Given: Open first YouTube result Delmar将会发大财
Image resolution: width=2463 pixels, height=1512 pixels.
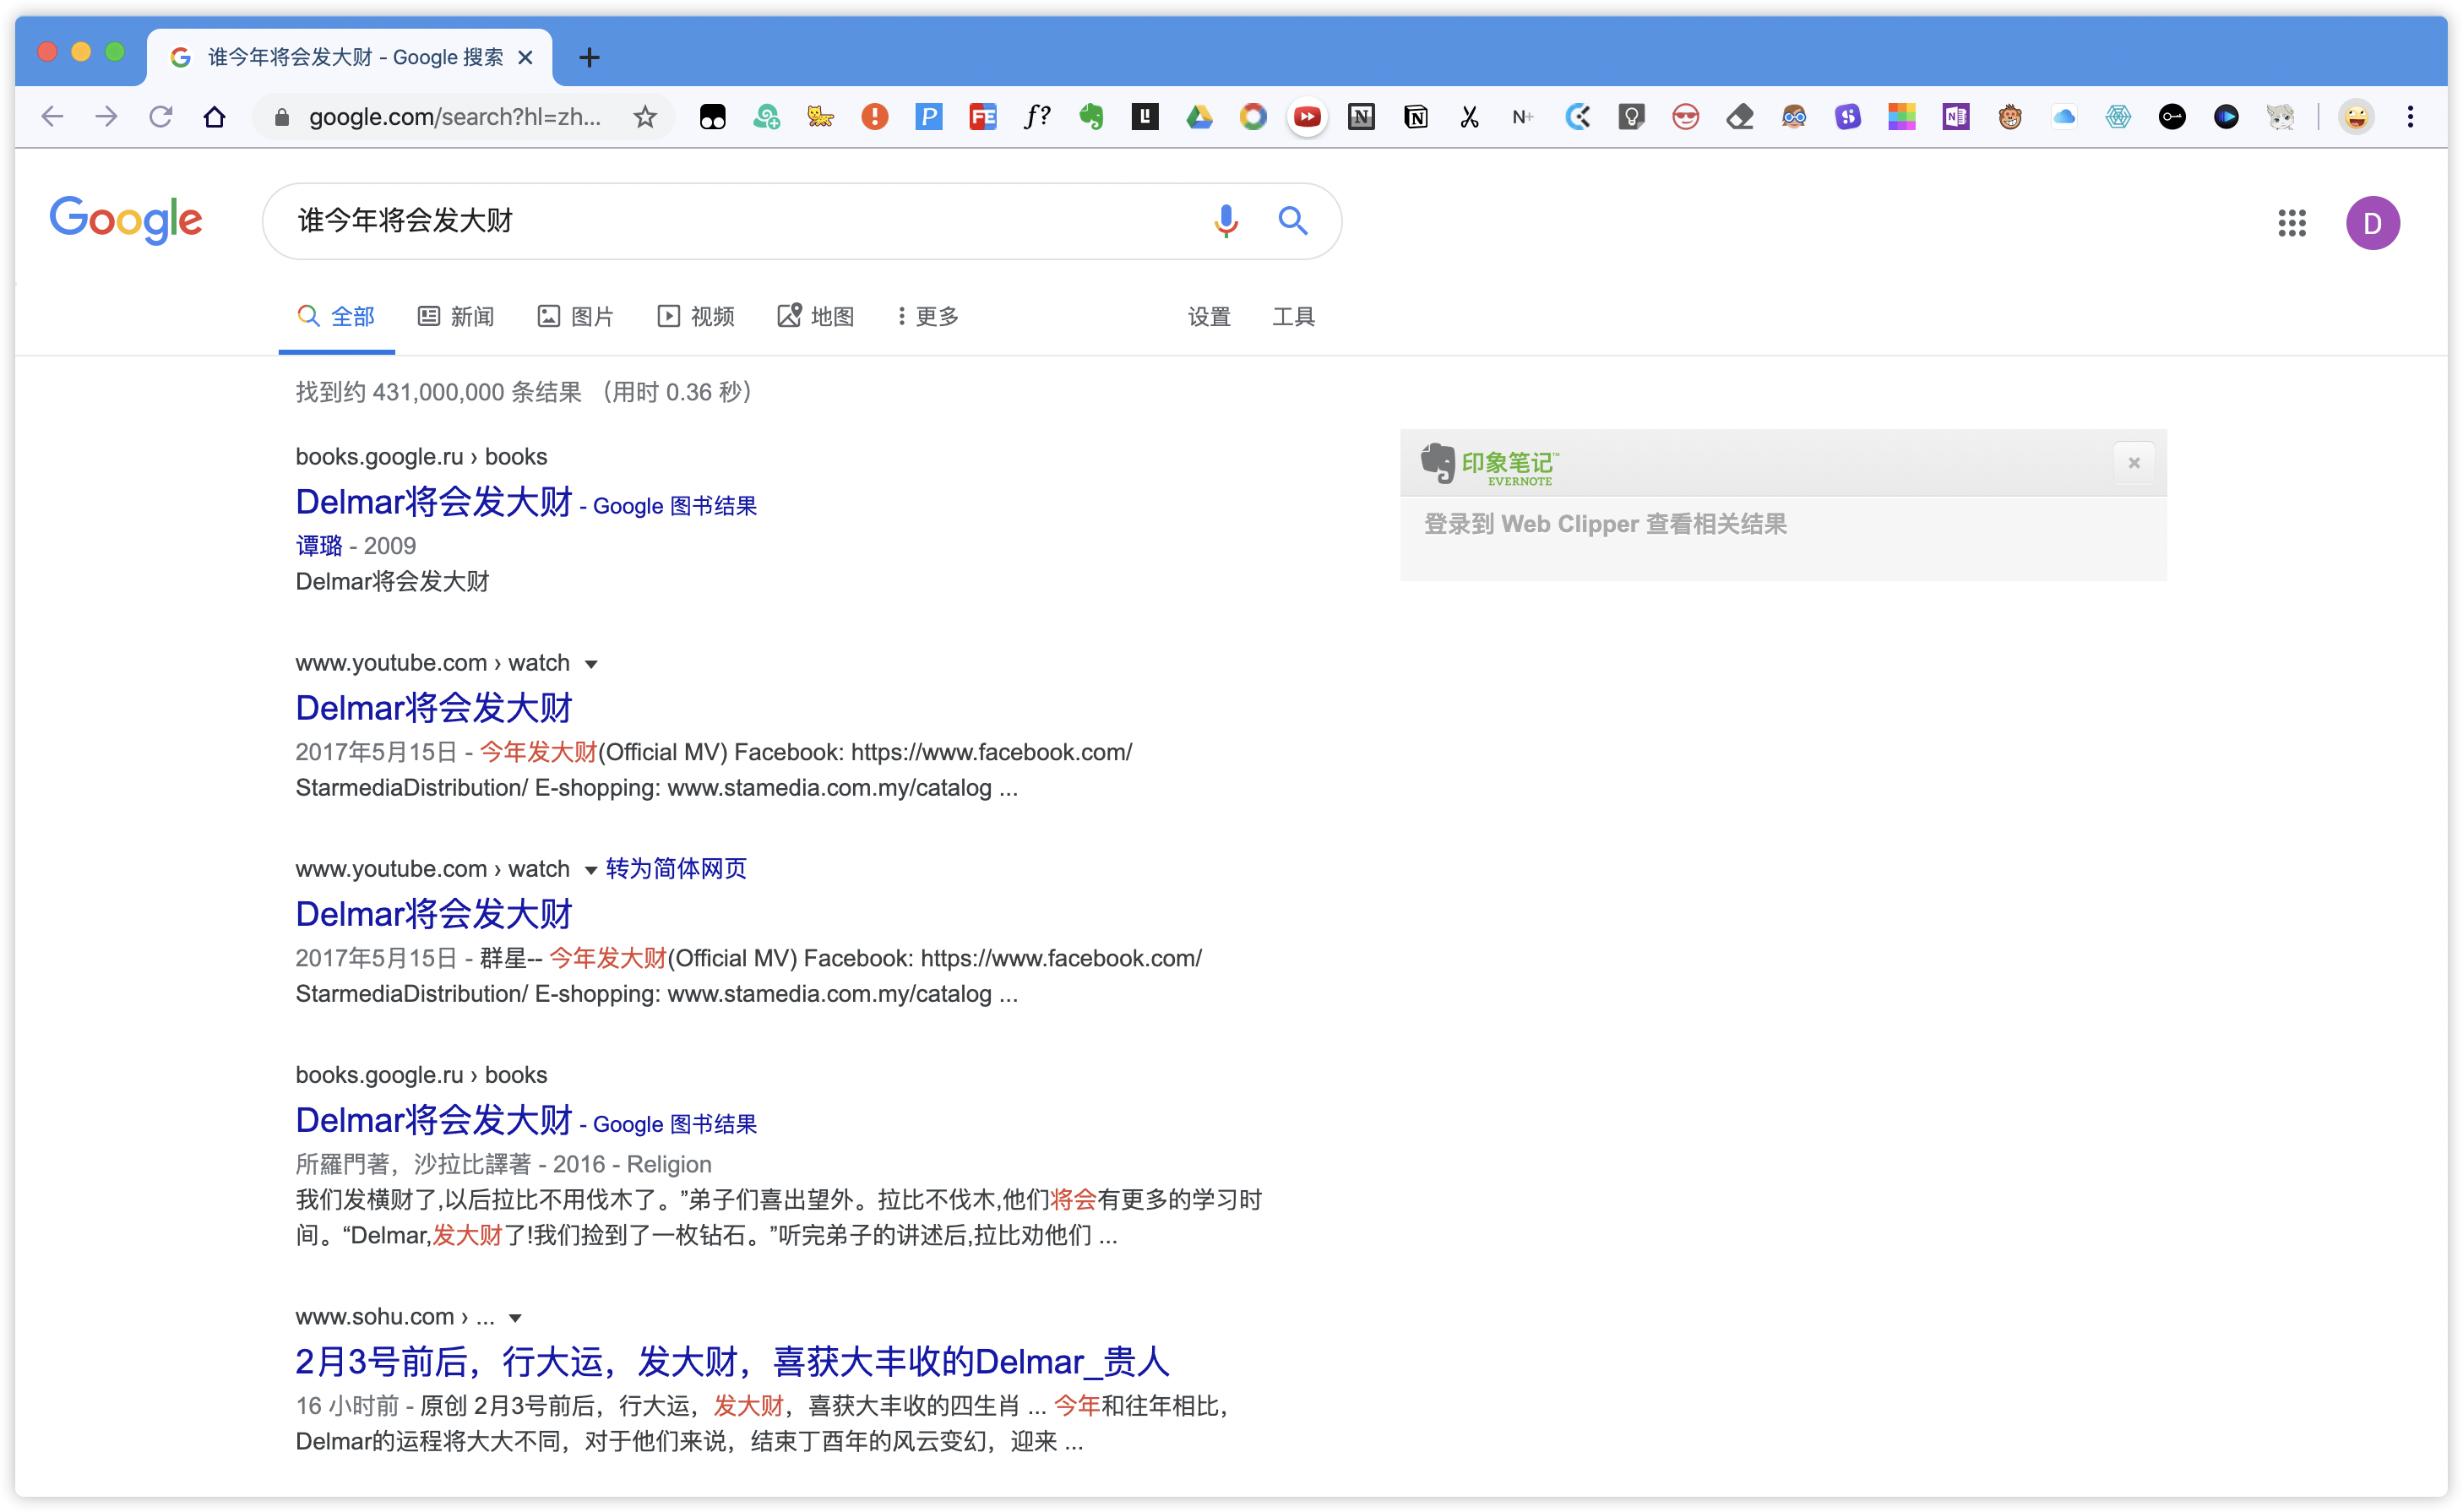Looking at the screenshot, I should pos(433,708).
